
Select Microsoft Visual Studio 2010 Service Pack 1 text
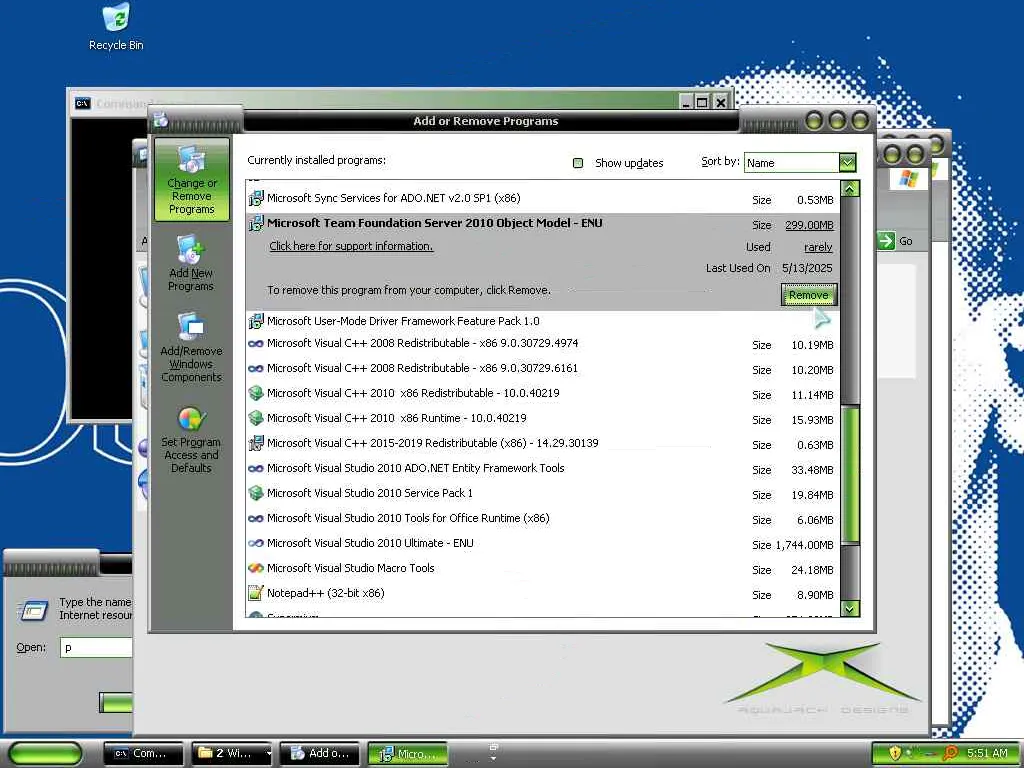coord(370,493)
